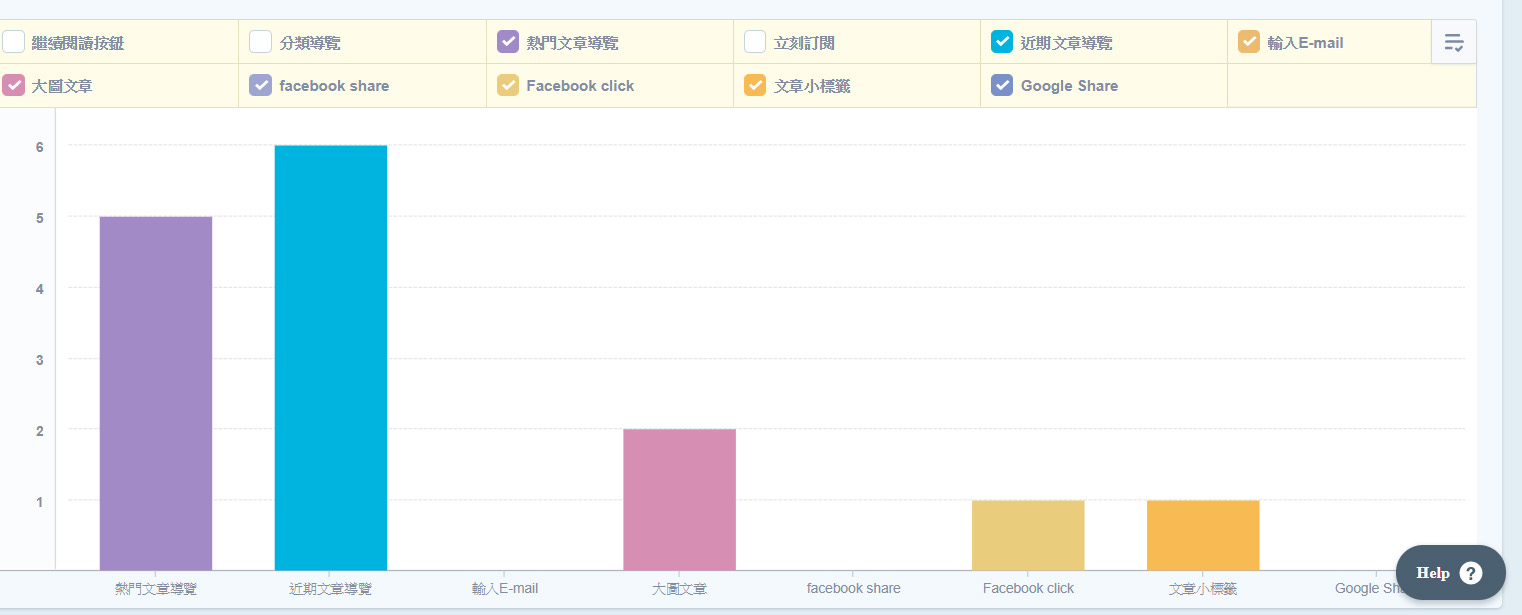Image resolution: width=1522 pixels, height=615 pixels.
Task: Click the Help question mark icon
Action: point(1471,573)
